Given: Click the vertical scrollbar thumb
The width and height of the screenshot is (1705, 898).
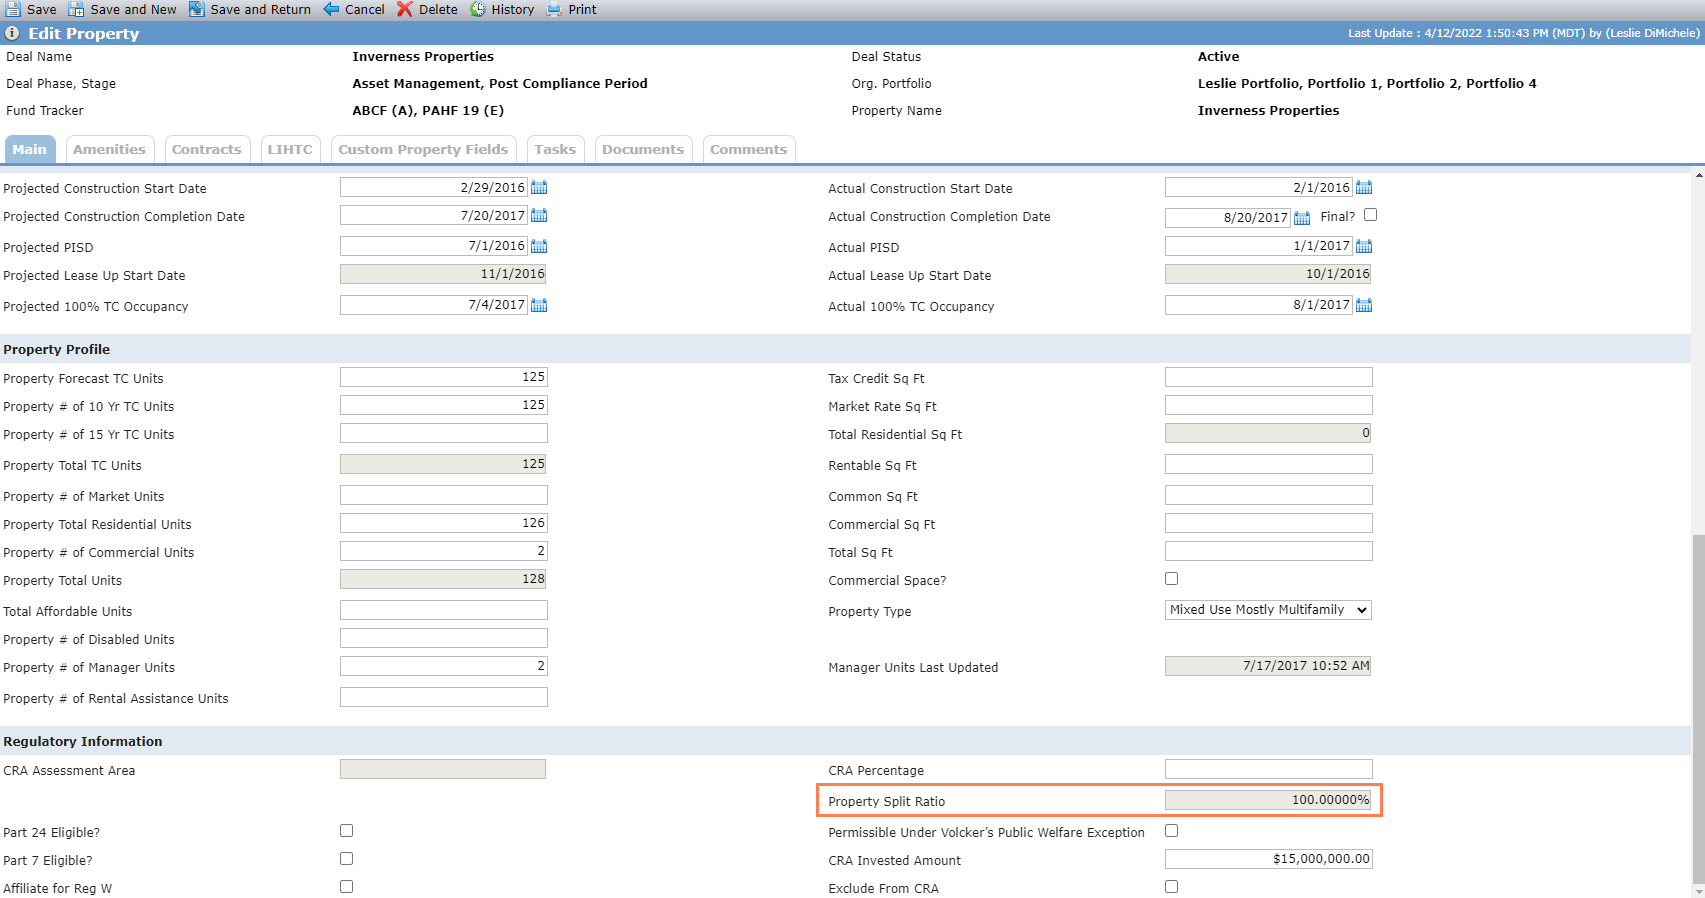Looking at the screenshot, I should tap(1698, 708).
